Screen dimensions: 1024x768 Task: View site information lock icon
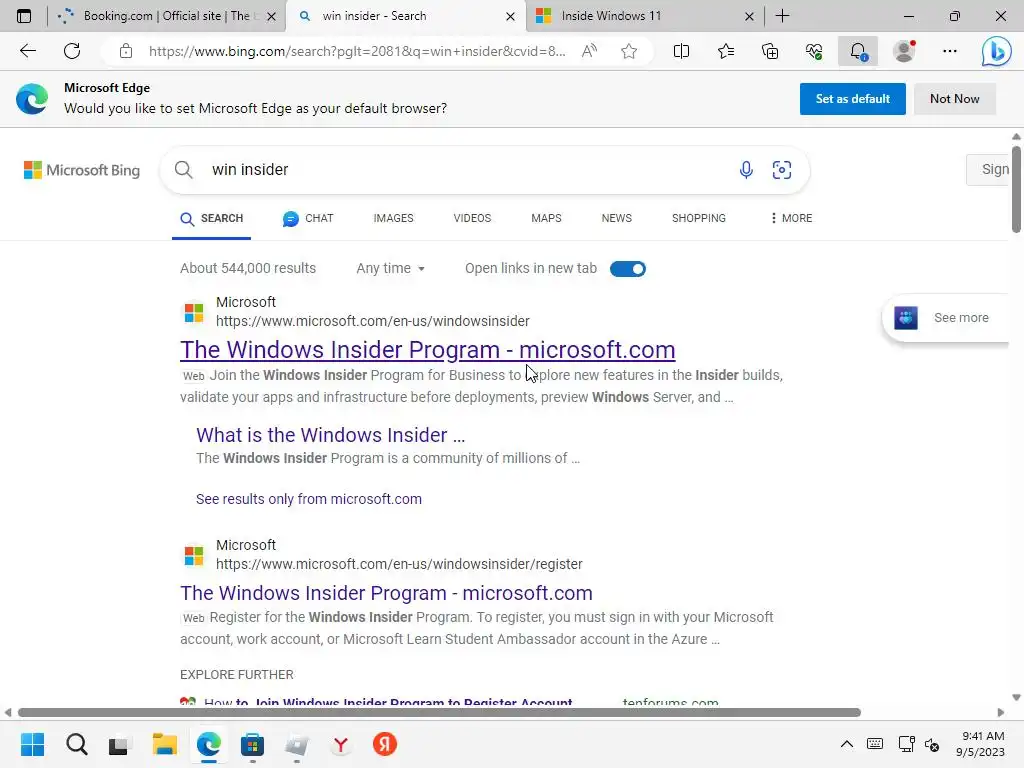126,51
